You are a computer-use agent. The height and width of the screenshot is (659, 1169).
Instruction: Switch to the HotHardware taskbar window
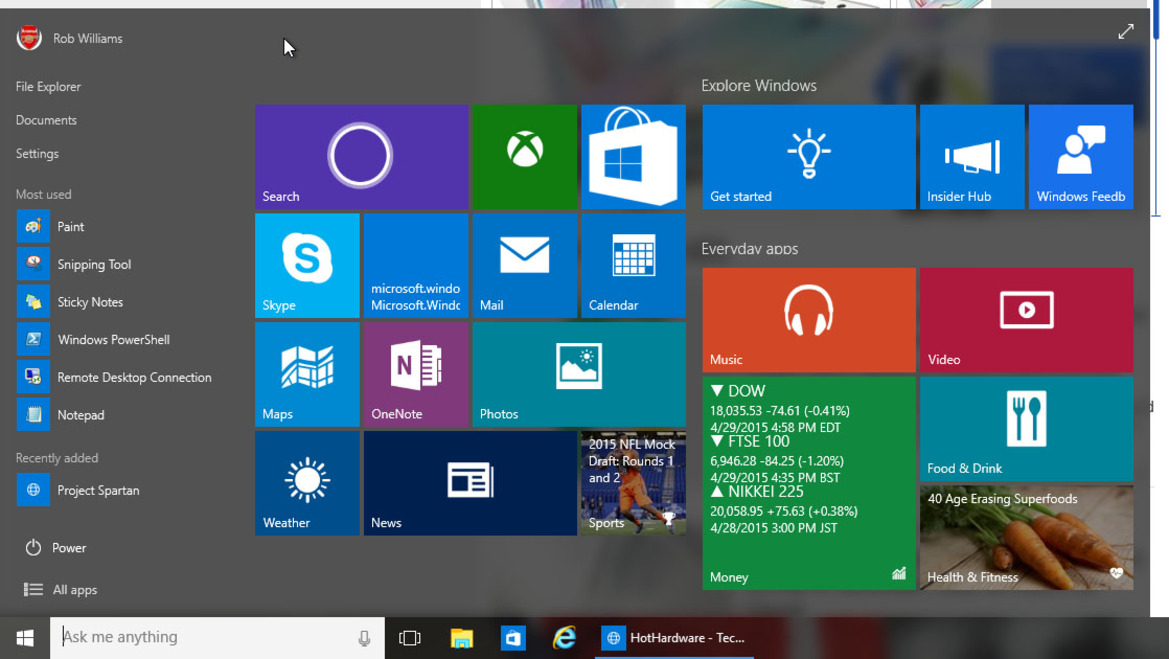674,638
